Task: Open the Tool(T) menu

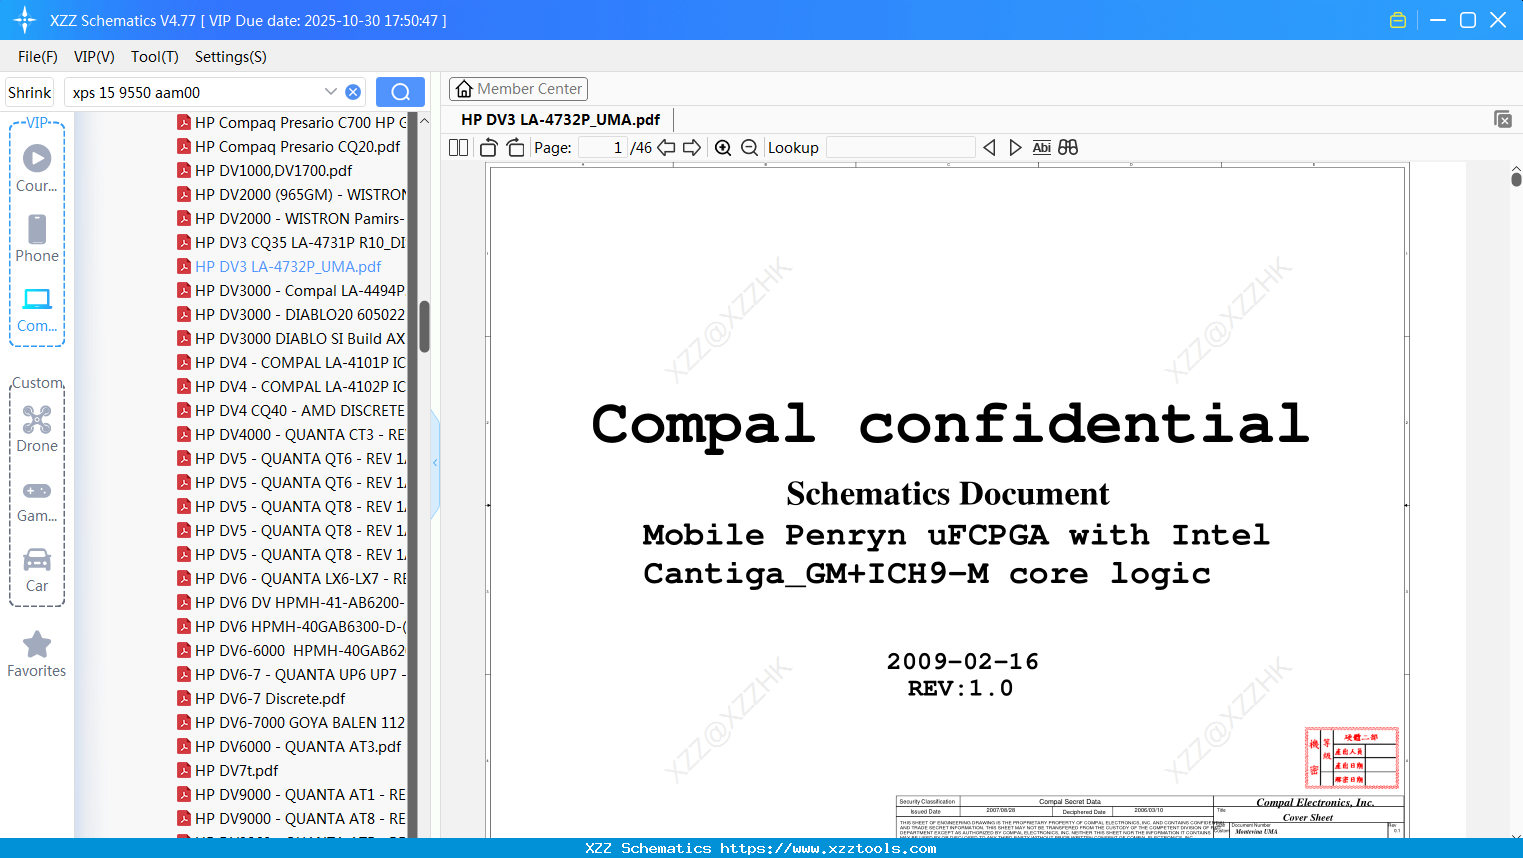Action: (155, 57)
